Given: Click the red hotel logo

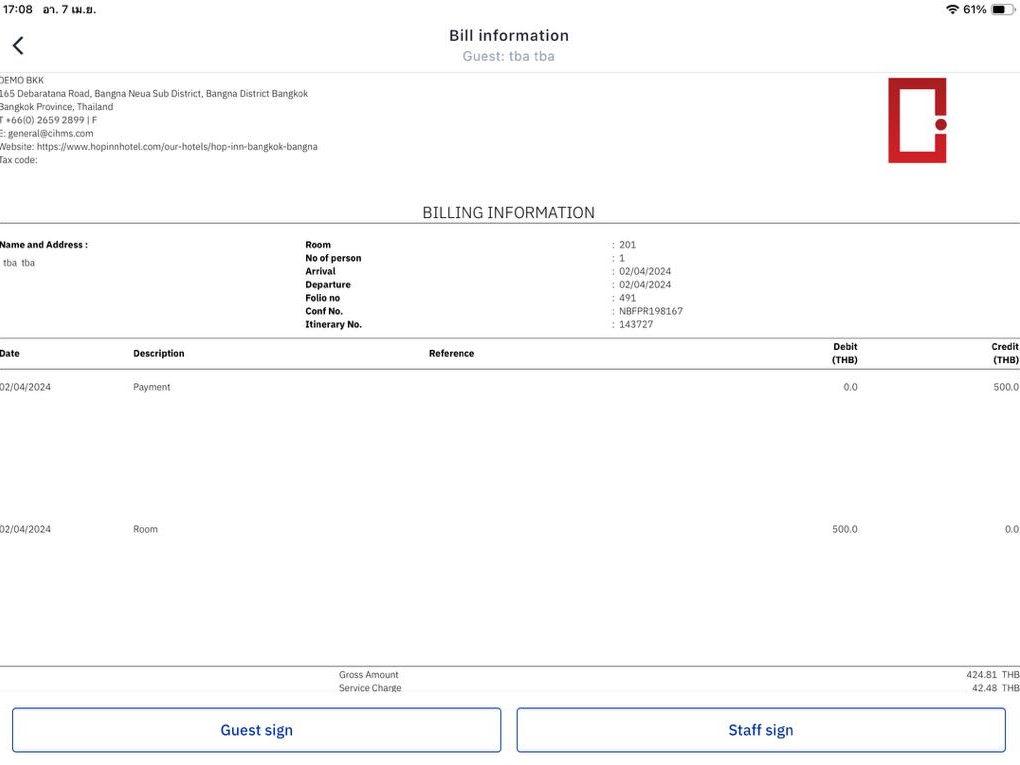Looking at the screenshot, I should (917, 120).
